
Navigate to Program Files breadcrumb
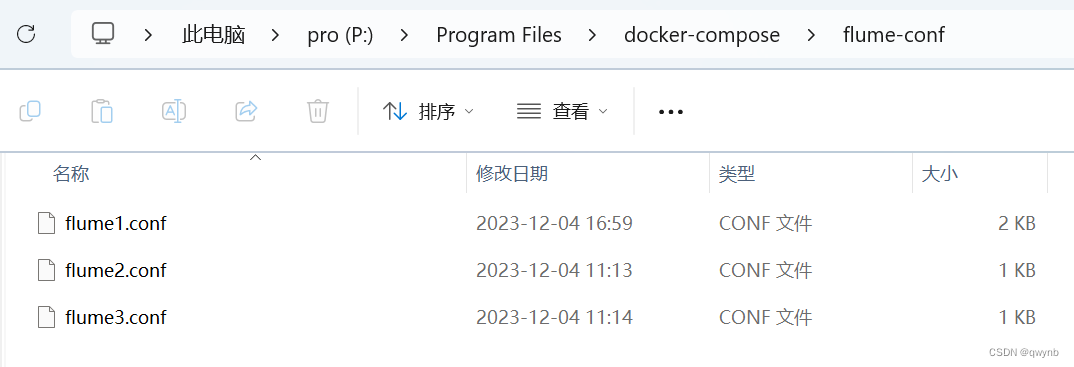(x=499, y=34)
